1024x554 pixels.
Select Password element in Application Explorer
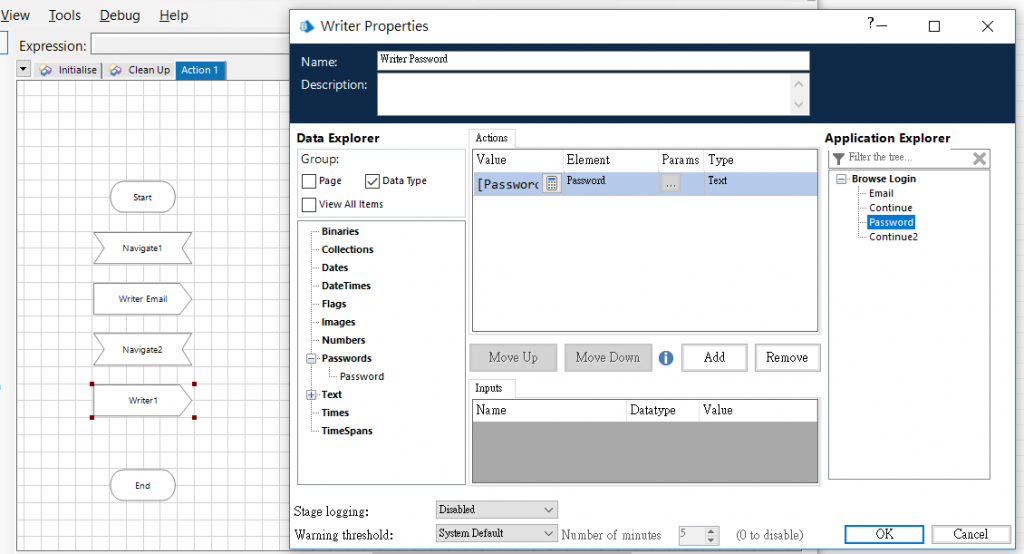coord(891,222)
